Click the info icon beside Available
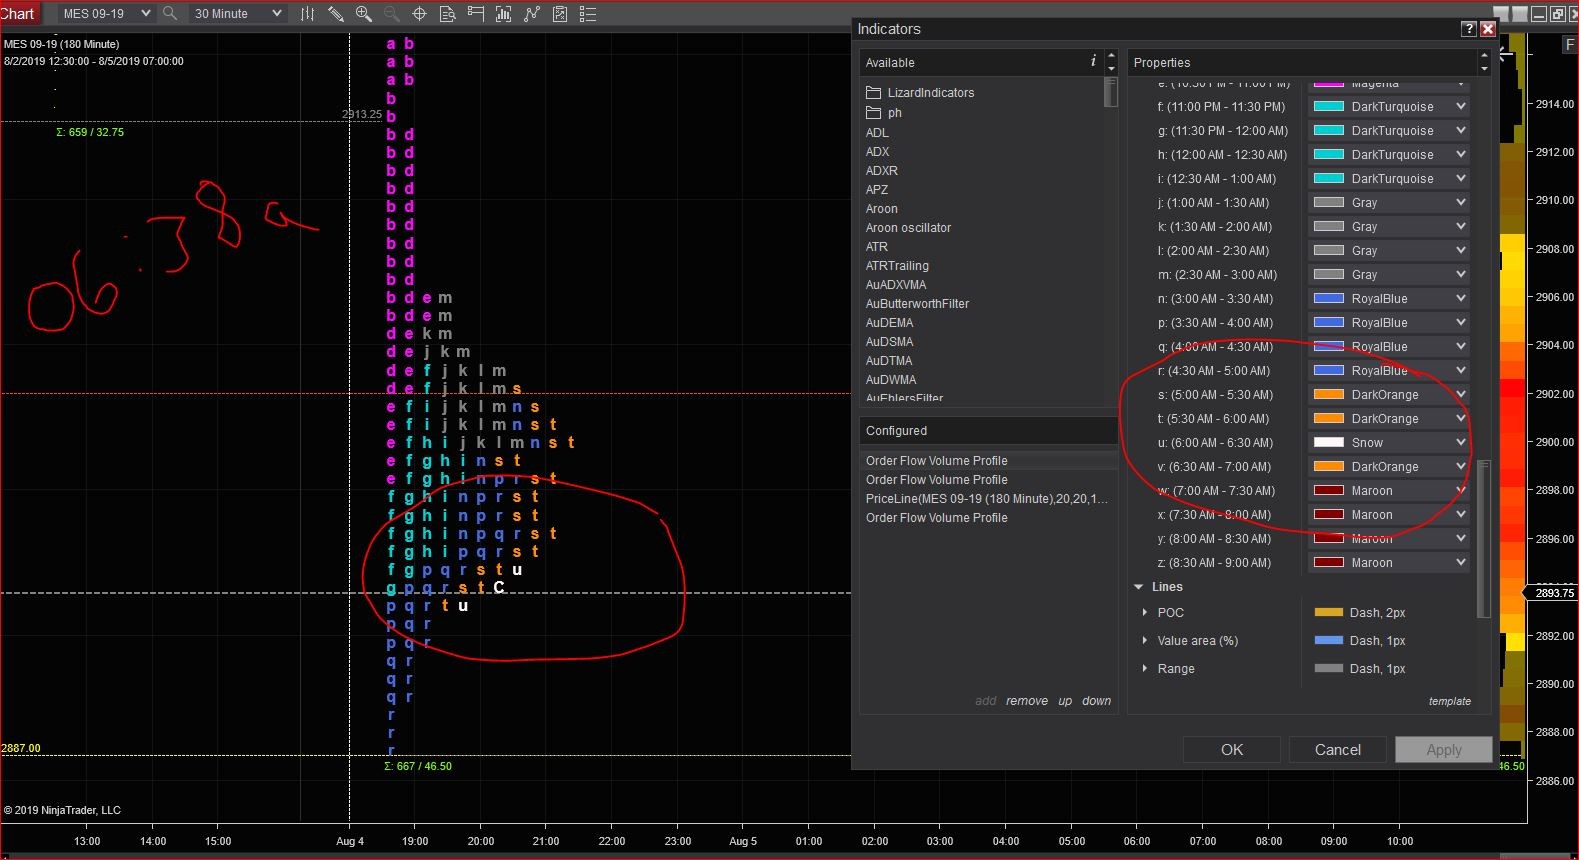Image resolution: width=1579 pixels, height=860 pixels. tap(1093, 62)
